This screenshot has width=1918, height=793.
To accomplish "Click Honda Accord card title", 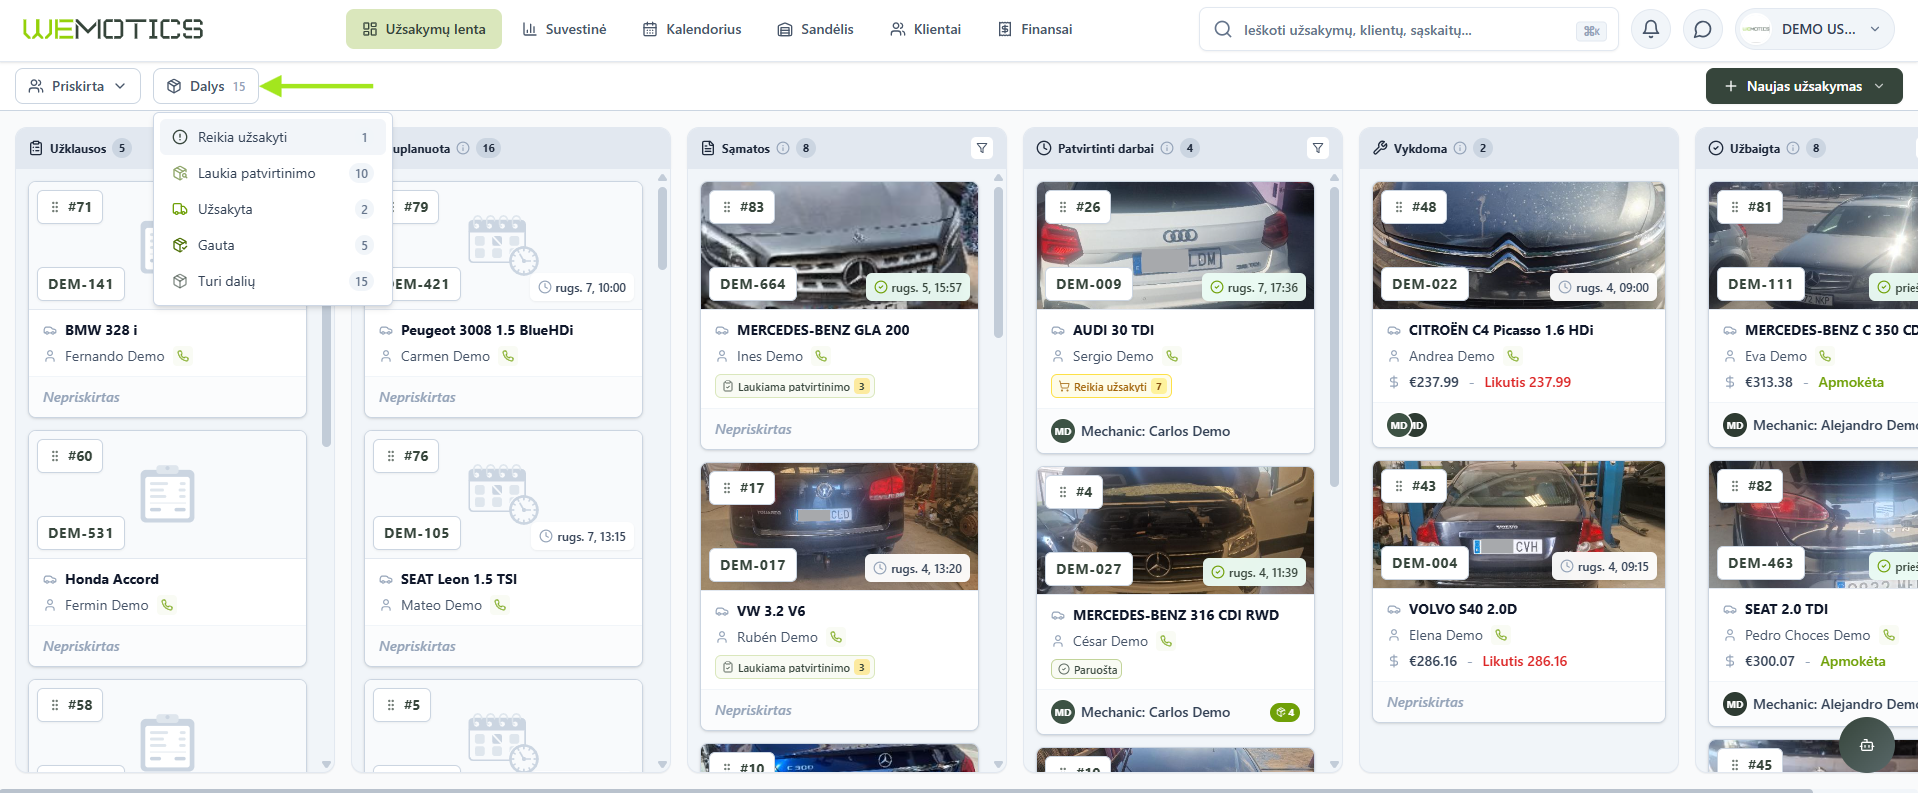I will click(x=112, y=579).
